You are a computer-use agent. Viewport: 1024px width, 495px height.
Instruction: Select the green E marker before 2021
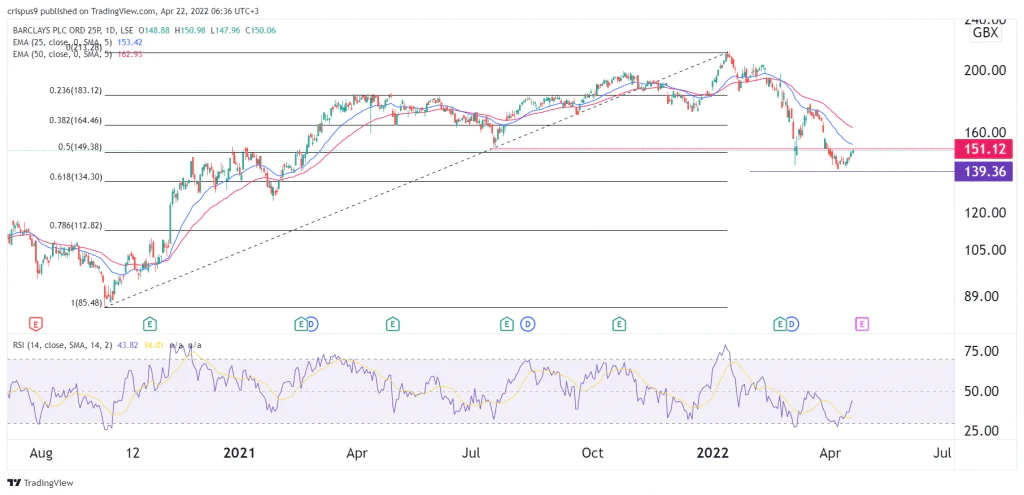pos(149,324)
